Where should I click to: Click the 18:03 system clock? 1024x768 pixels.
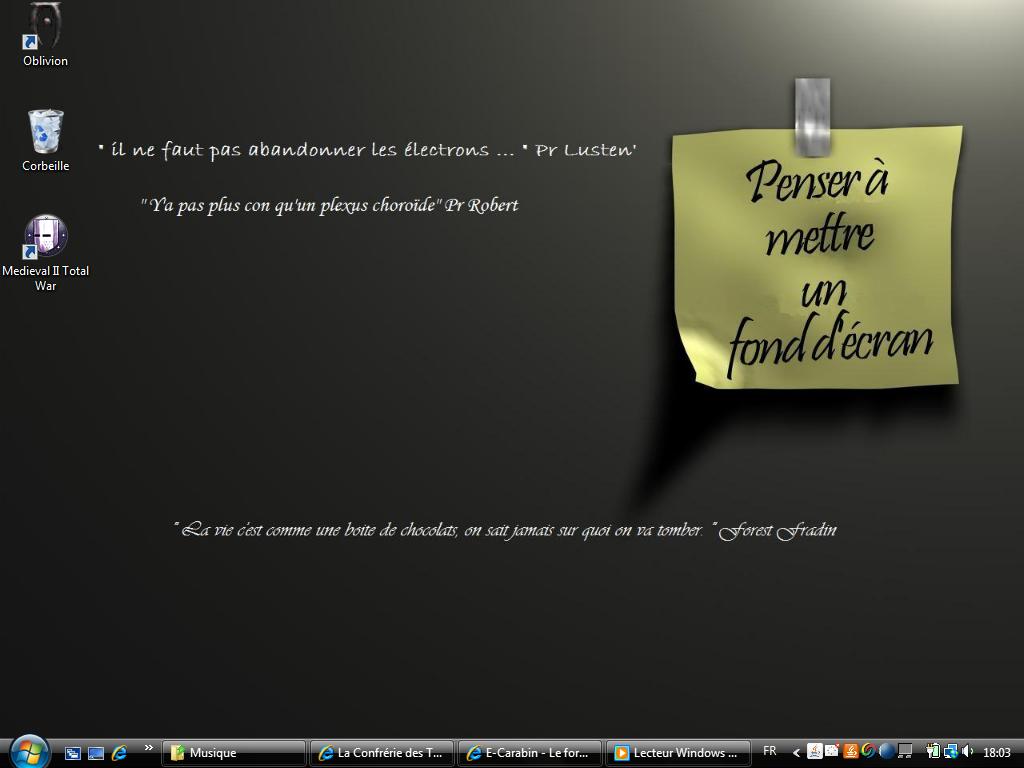[997, 753]
